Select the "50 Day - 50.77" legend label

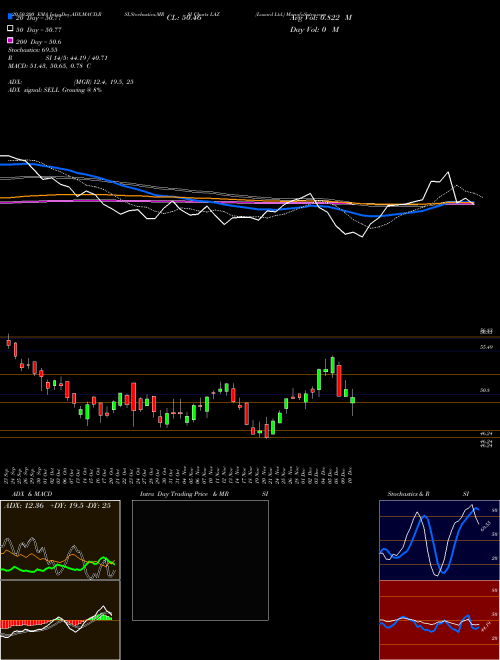39,30
